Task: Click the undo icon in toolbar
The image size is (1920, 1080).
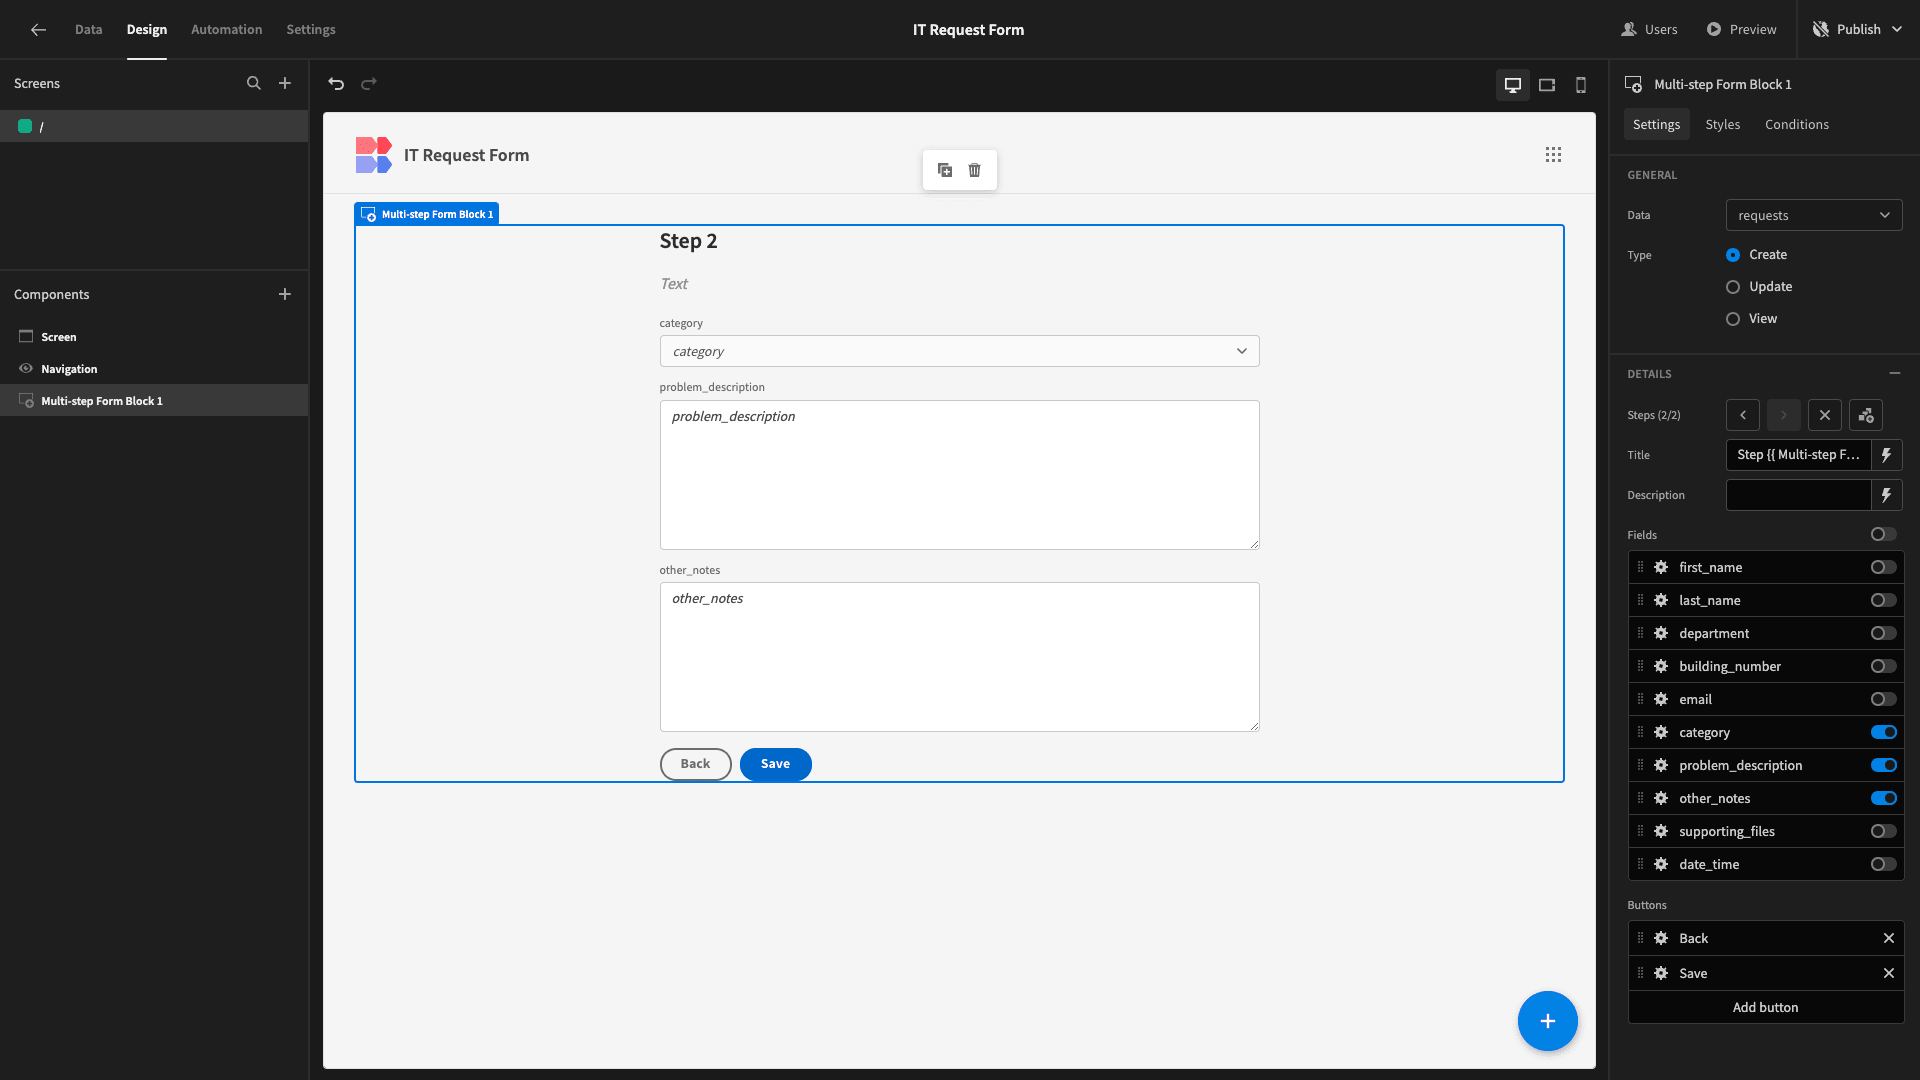Action: click(336, 83)
